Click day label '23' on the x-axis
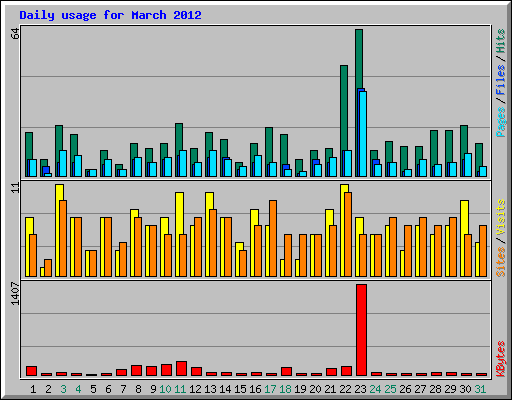Viewport: 512px width, 400px height. [x=360, y=389]
